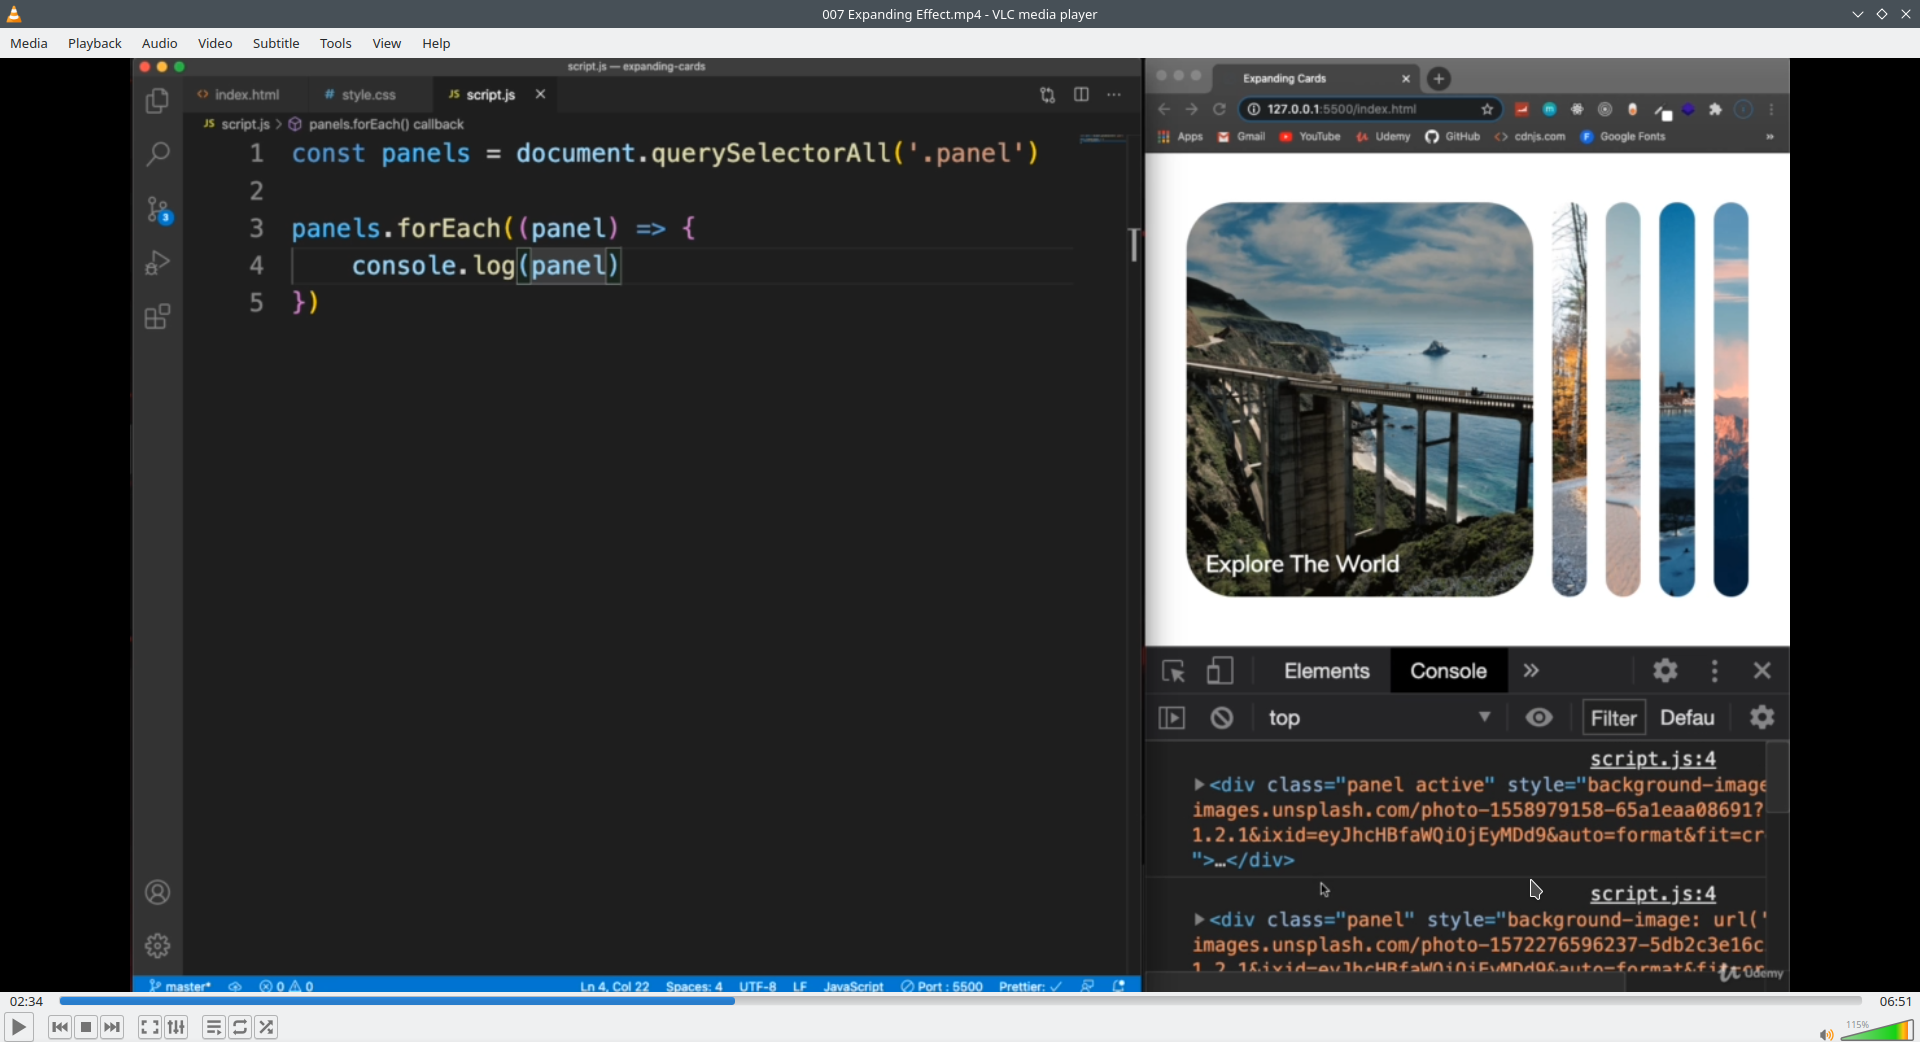Show the console sidebar panel icon
The height and width of the screenshot is (1042, 1920).
pos(1172,718)
